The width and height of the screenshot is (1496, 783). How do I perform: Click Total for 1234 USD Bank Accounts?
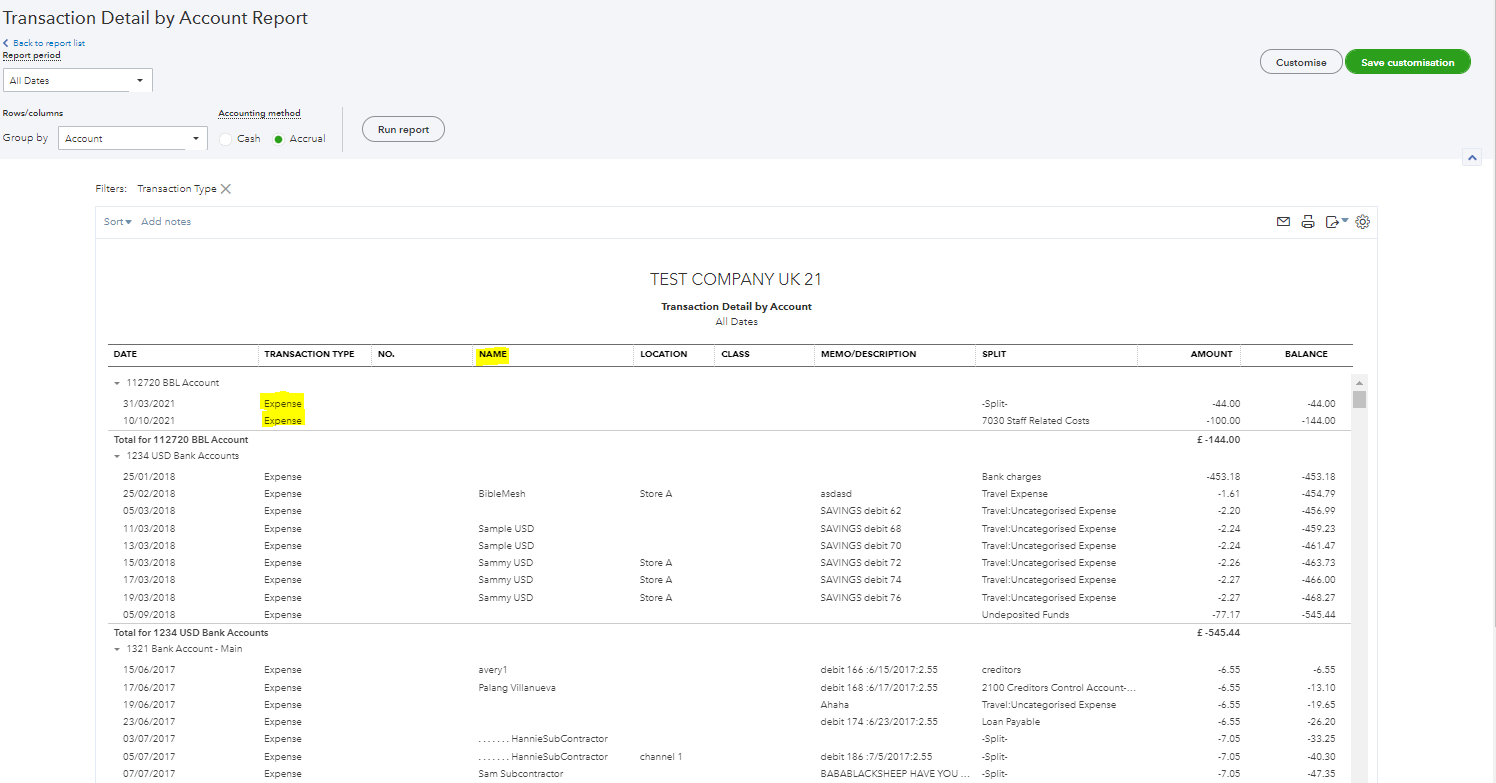(191, 633)
